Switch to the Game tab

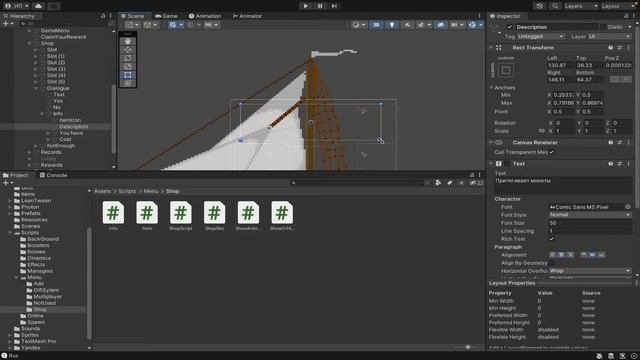pos(167,16)
